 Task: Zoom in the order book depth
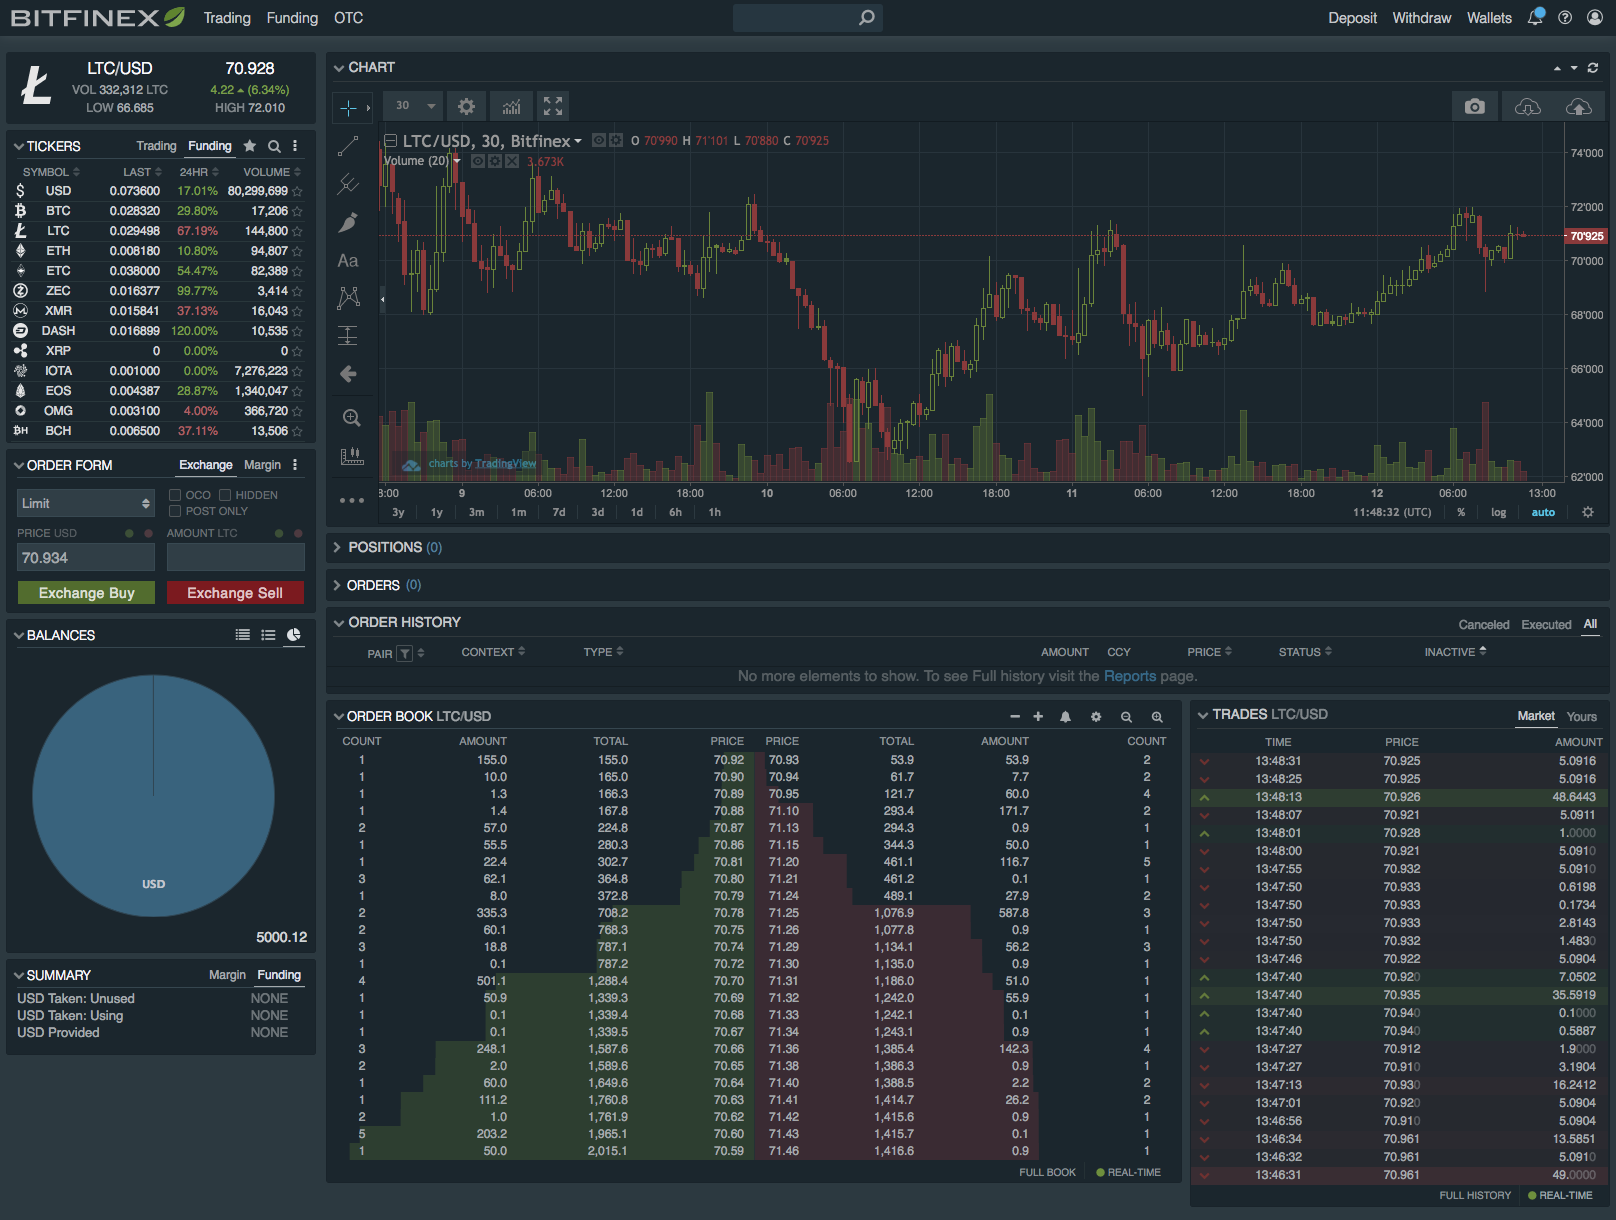tap(1157, 717)
